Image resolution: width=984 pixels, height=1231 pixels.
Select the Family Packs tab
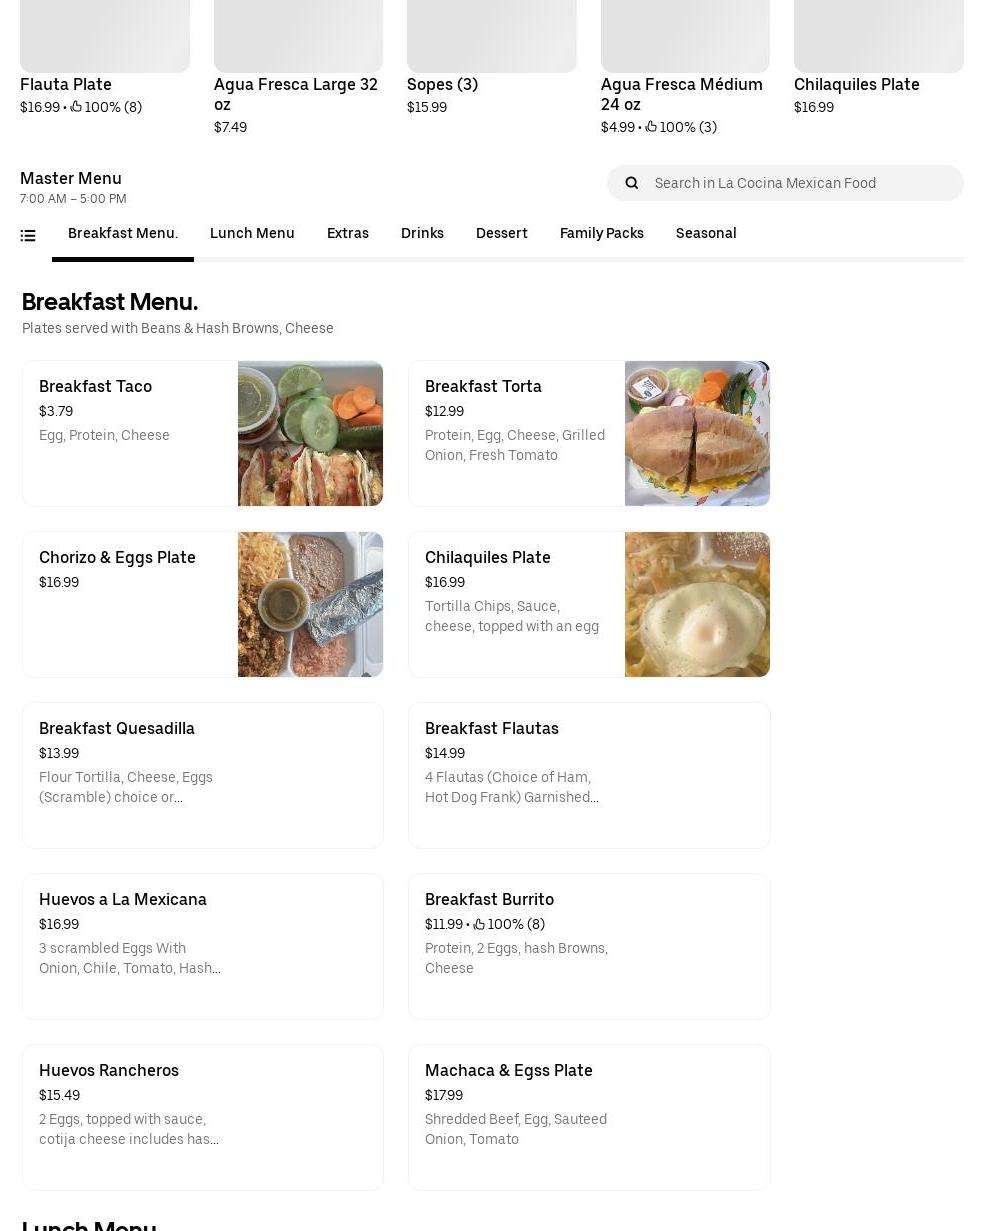coord(602,234)
